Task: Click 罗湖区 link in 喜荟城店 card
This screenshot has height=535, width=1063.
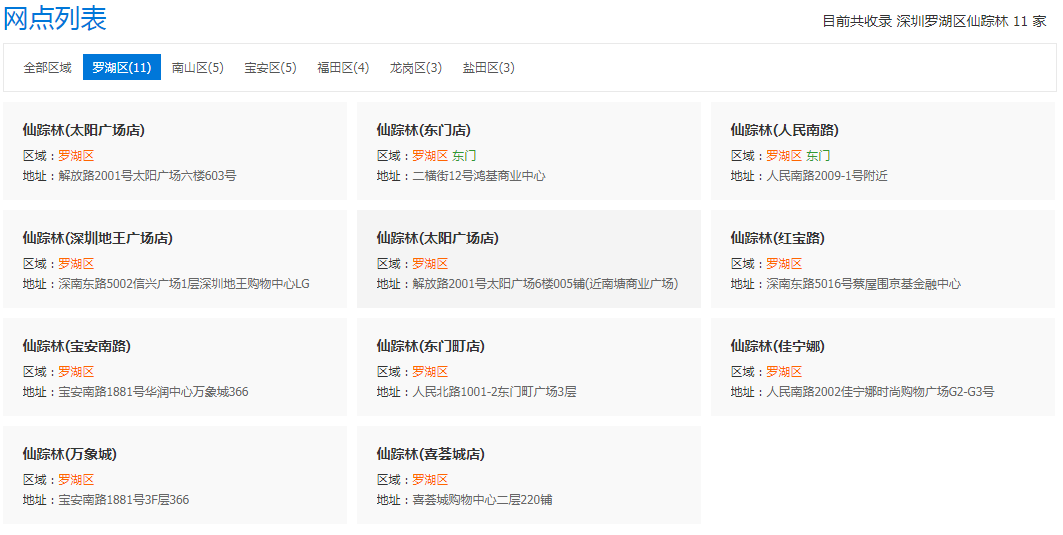Action: 430,479
